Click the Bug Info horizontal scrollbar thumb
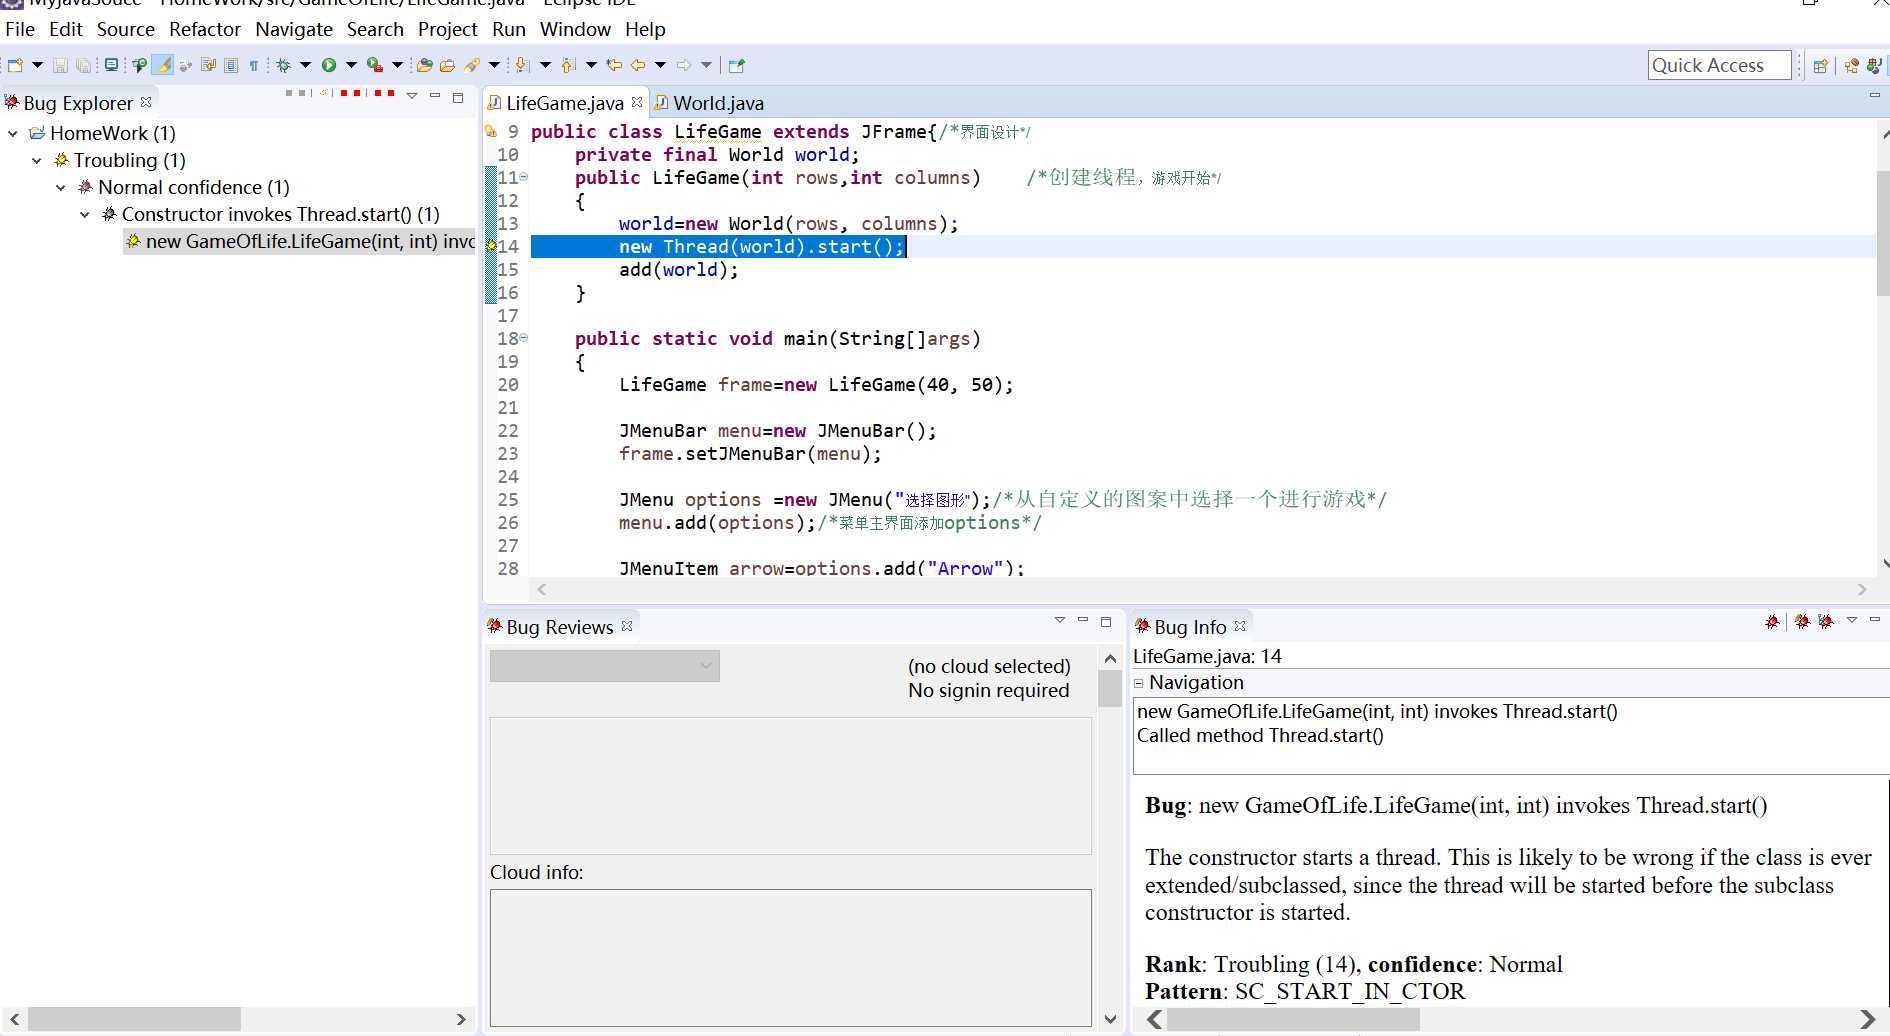This screenshot has width=1890, height=1036. pos(1293,1019)
